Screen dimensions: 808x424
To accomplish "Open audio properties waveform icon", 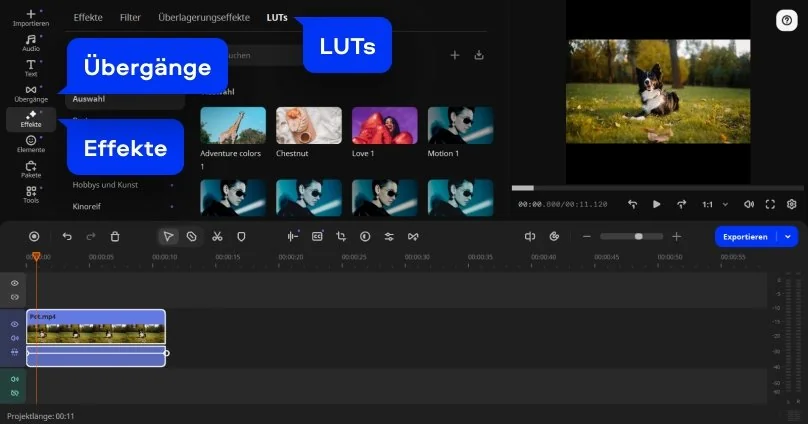I will point(293,236).
